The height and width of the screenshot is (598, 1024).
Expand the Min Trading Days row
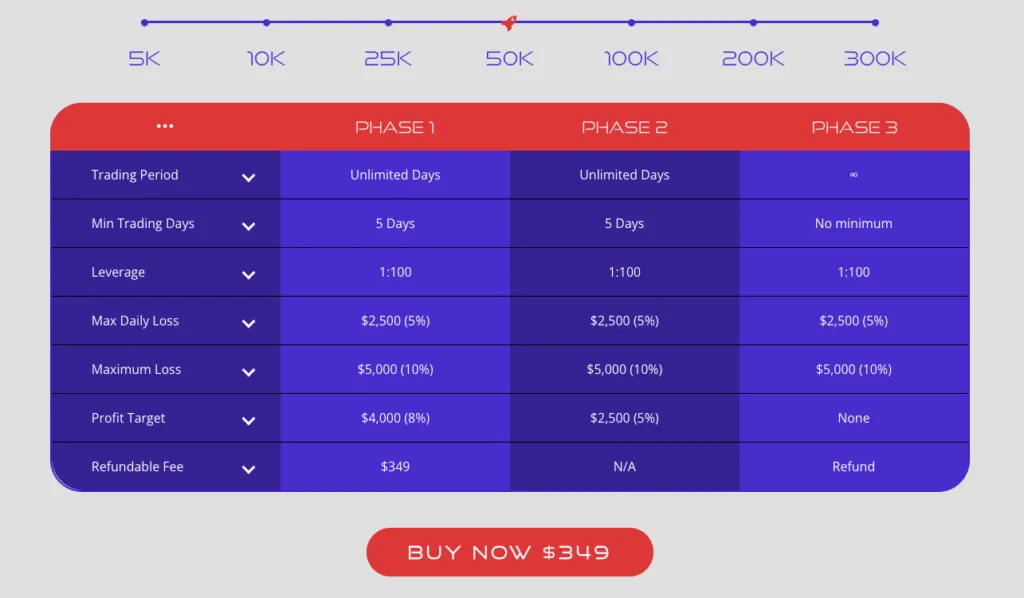pos(248,226)
